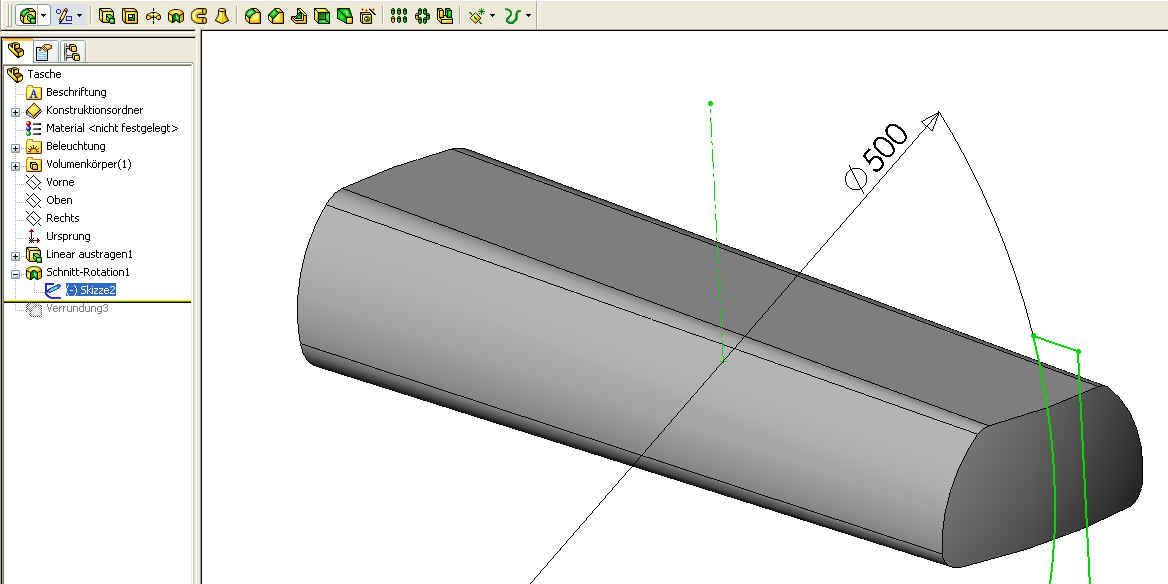The height and width of the screenshot is (584, 1168).
Task: Select the Volumenkörper(1) folder
Action: pyautogui.click(x=89, y=164)
